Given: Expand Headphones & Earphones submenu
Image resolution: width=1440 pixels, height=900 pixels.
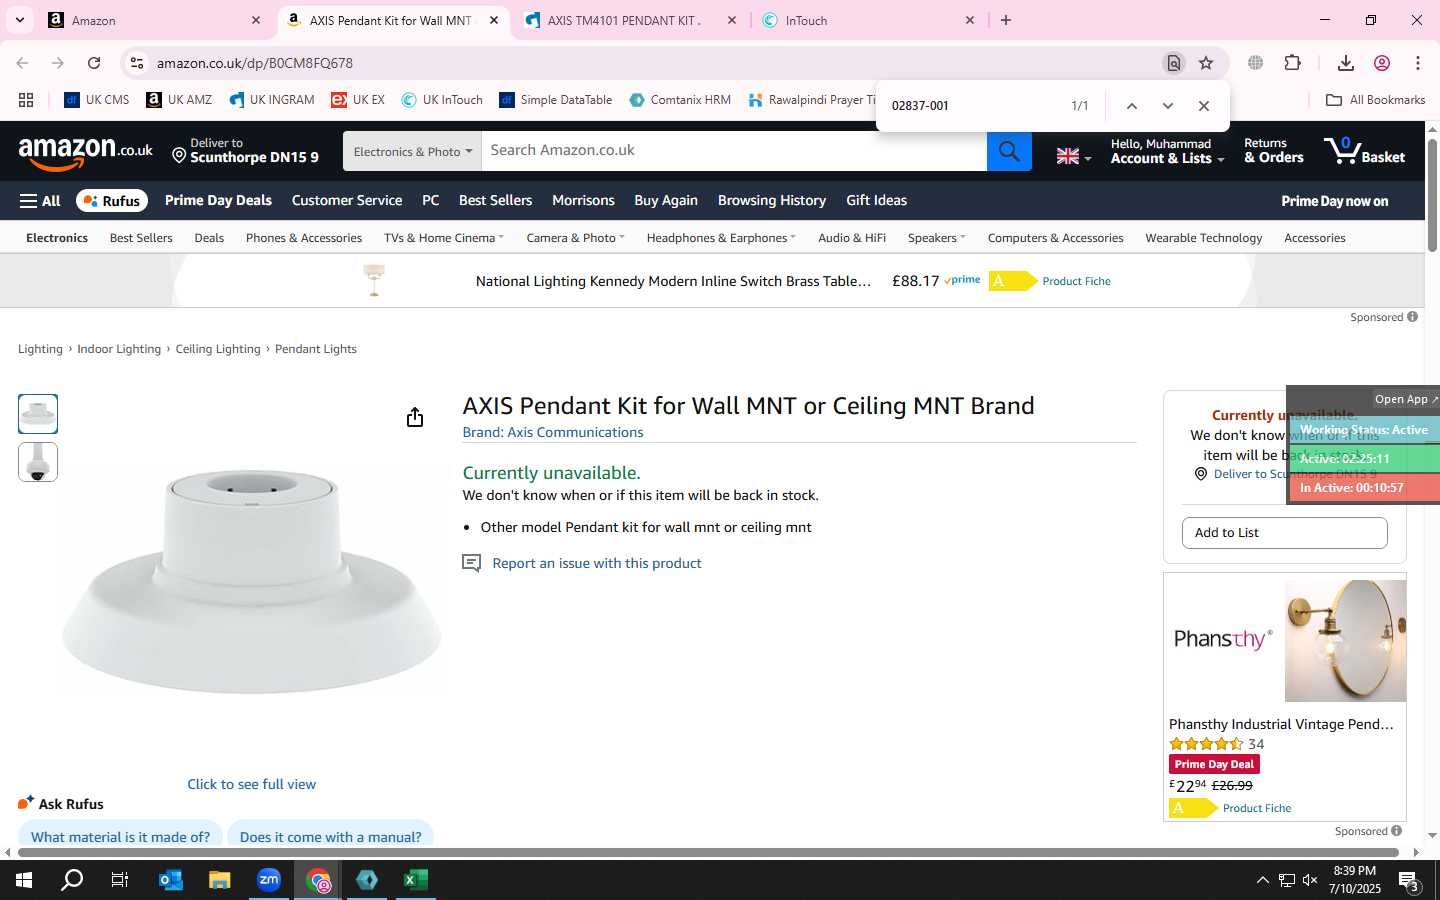Looking at the screenshot, I should point(721,238).
